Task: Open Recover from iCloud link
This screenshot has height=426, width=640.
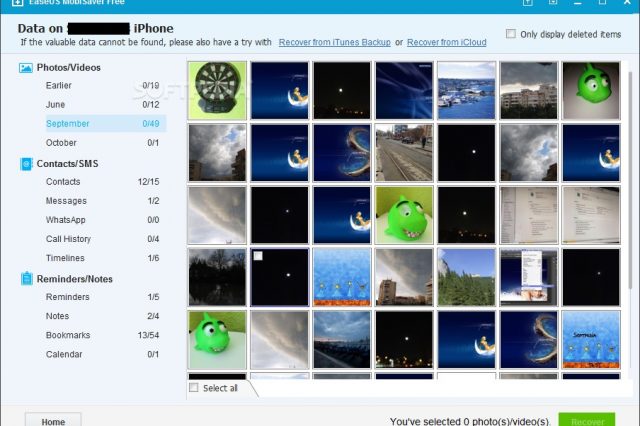Action: coord(447,42)
